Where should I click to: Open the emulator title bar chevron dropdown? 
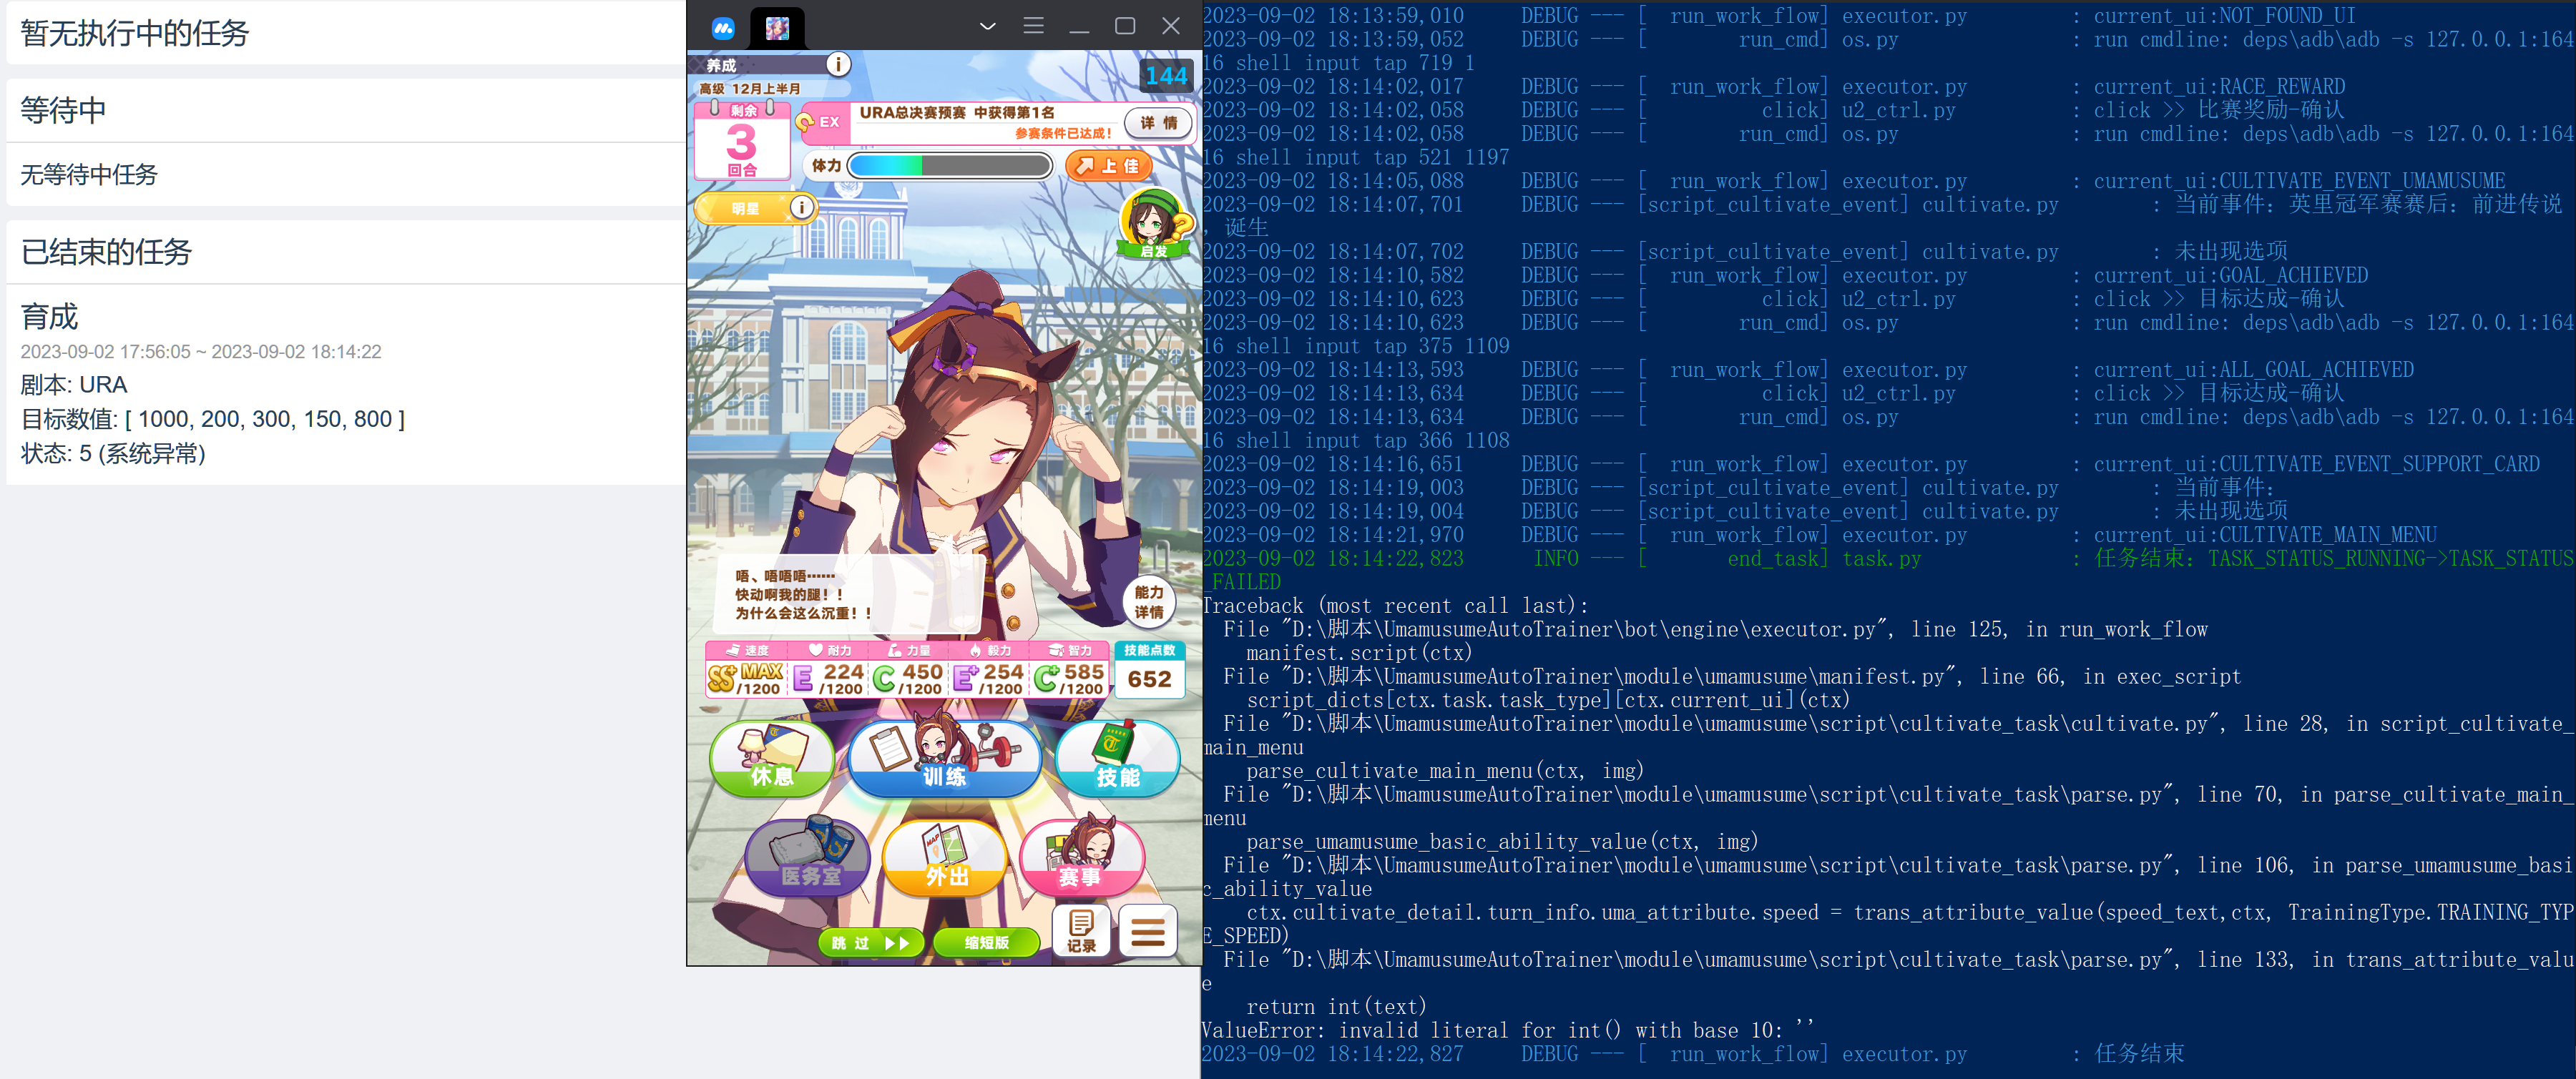coord(988,26)
